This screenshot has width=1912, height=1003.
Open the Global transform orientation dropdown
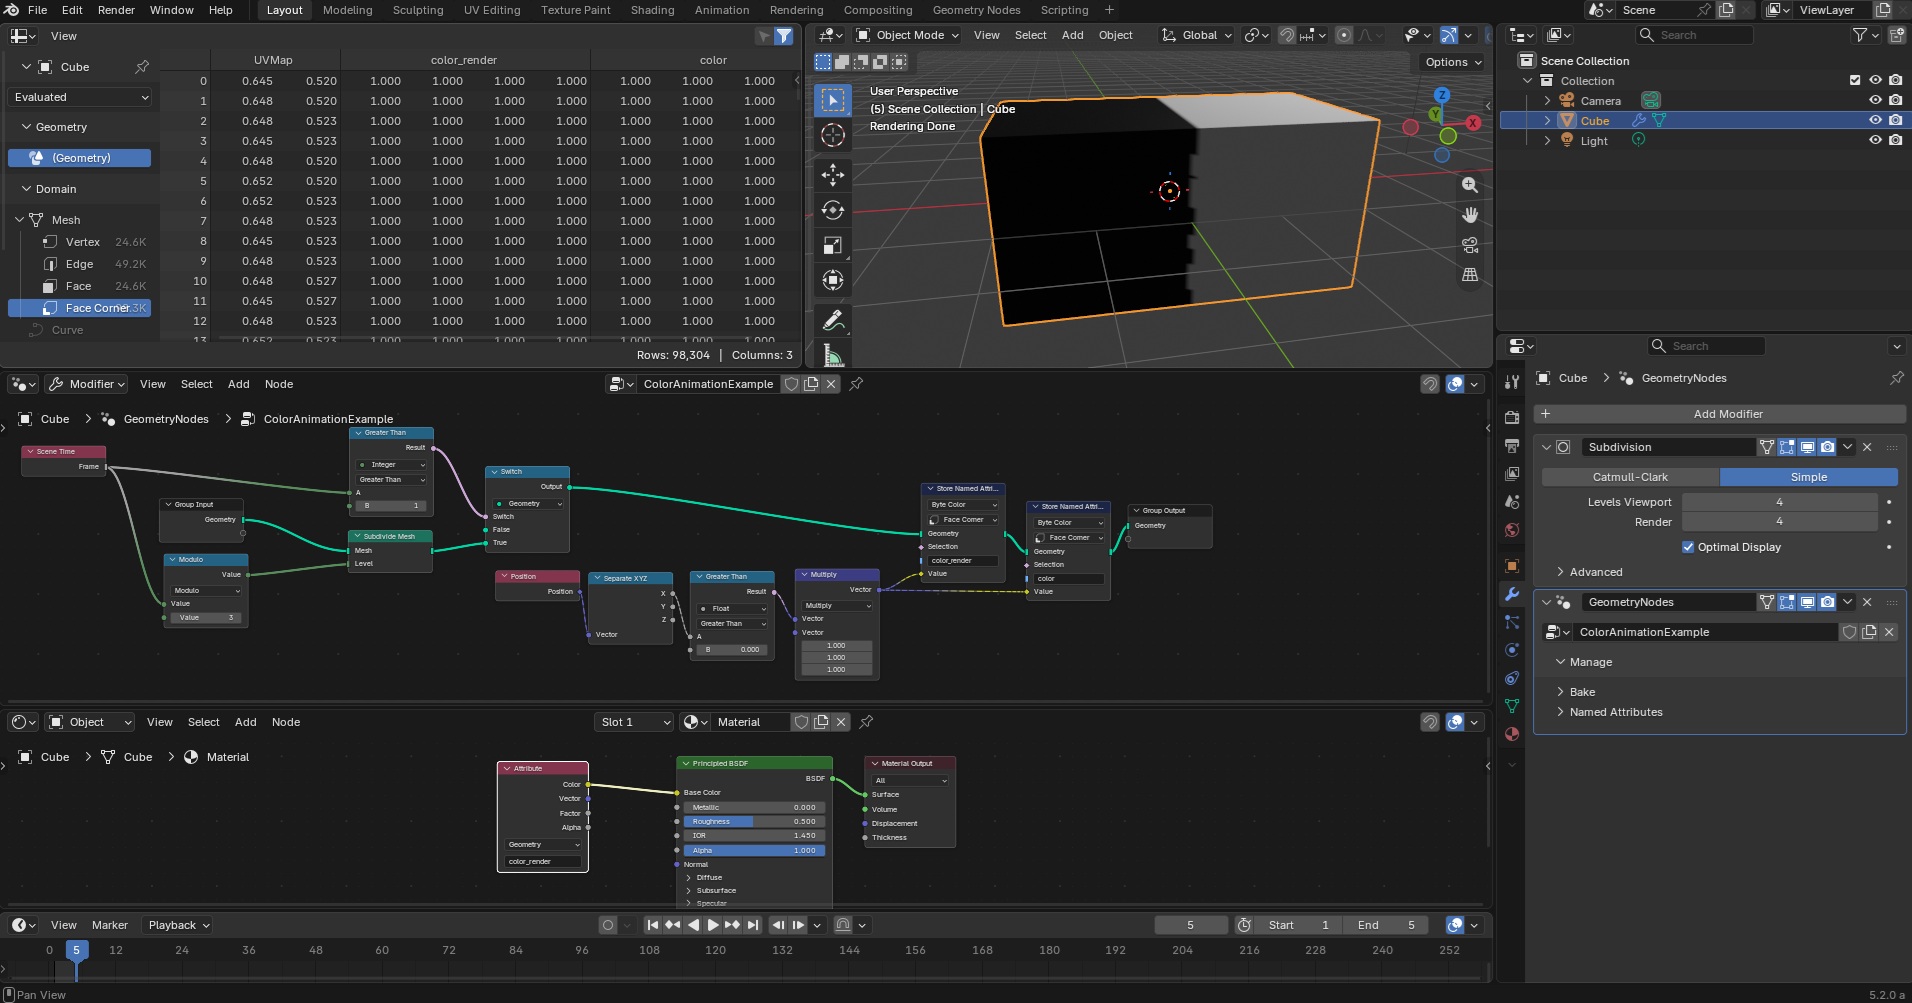tap(1197, 35)
